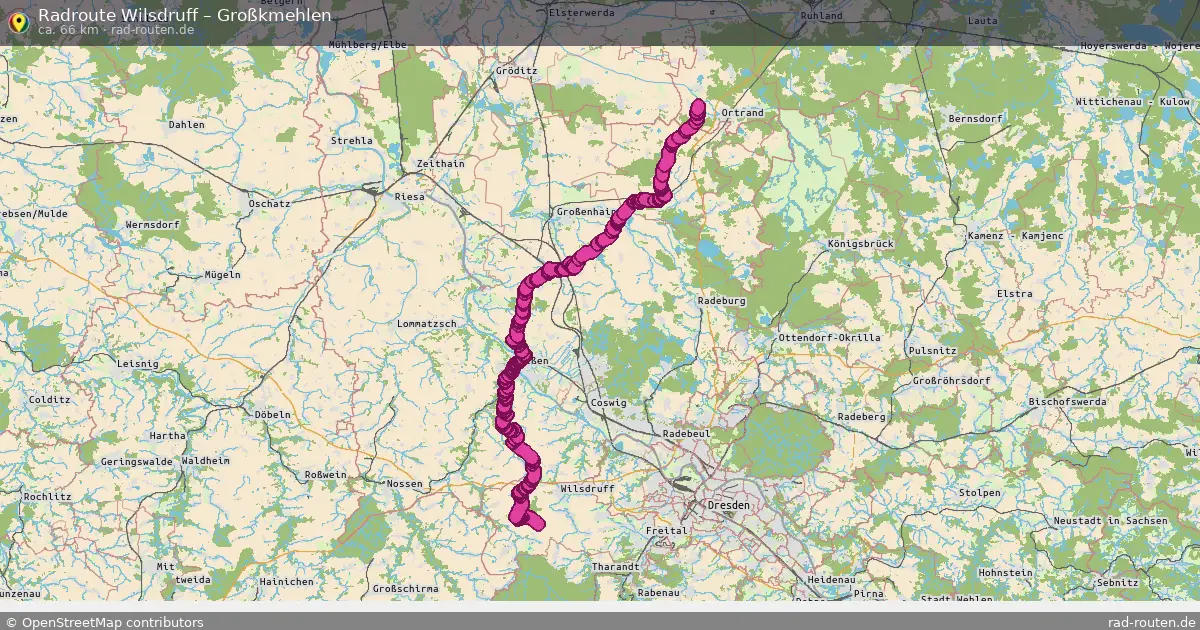Click the Wilsdruff town label
The image size is (1200, 630).
(x=586, y=488)
